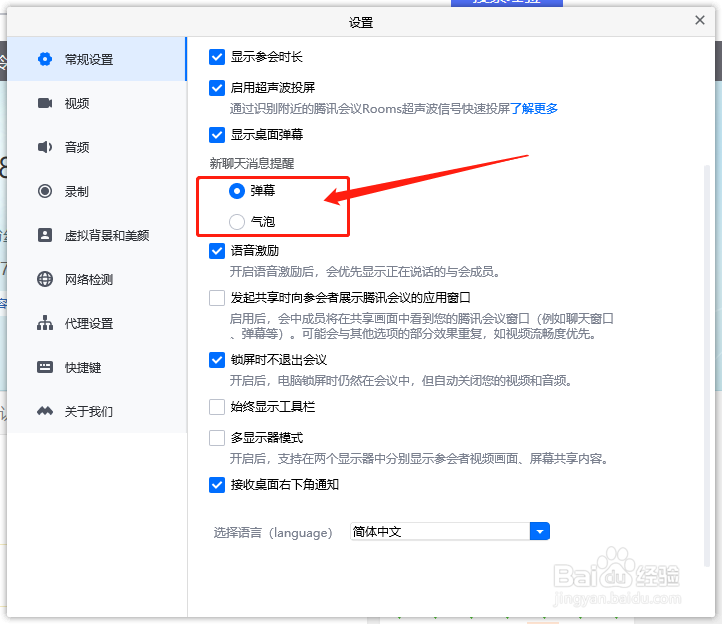Choose 气泡 for new chat message reminders
Image resolution: width=722 pixels, height=624 pixels.
(x=237, y=222)
